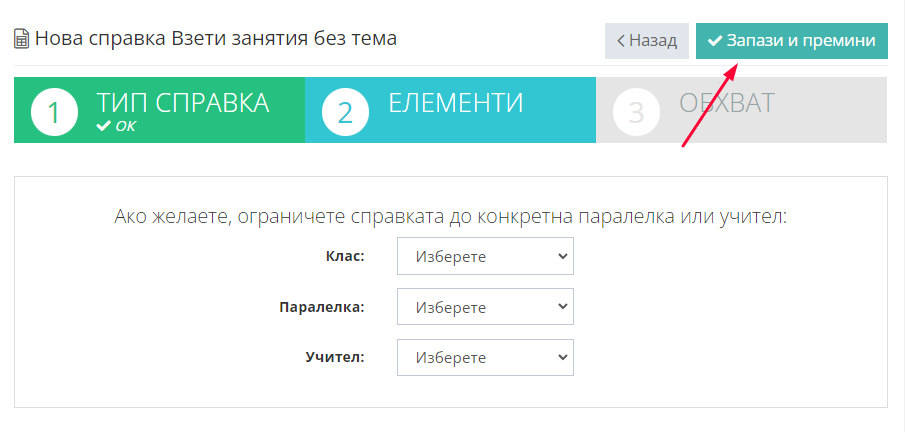Click the checkmark icon in Запази и премини

715,41
